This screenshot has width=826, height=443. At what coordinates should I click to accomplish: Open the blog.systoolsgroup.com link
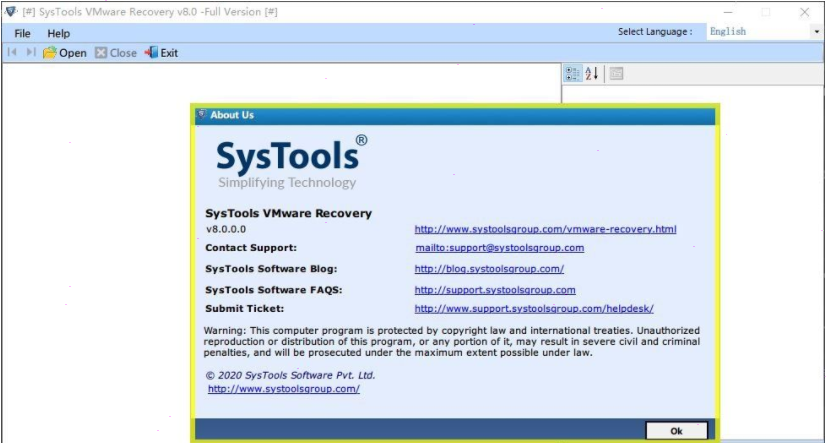click(x=489, y=269)
